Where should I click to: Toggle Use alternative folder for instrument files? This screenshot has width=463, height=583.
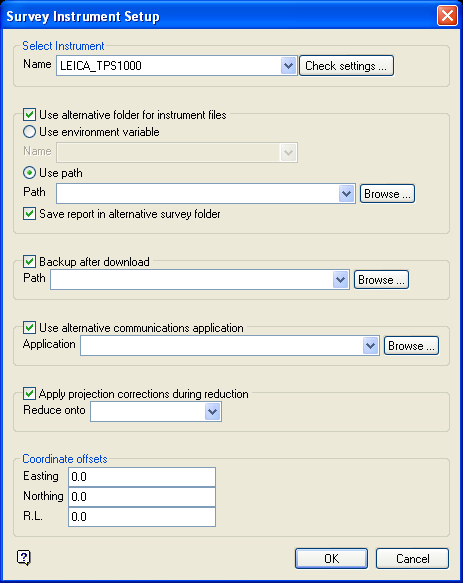(29, 115)
